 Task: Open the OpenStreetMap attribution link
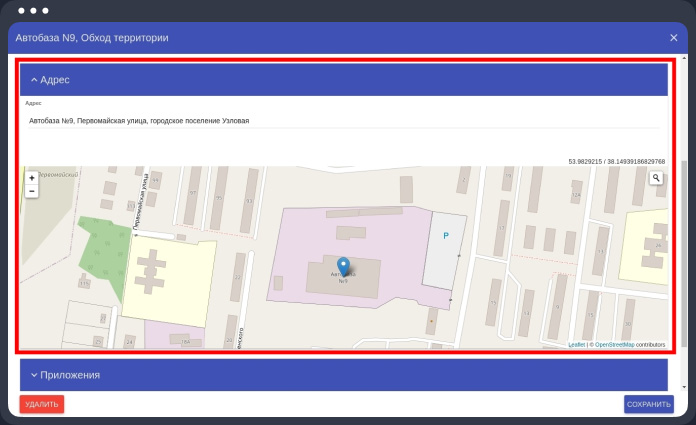click(x=615, y=345)
